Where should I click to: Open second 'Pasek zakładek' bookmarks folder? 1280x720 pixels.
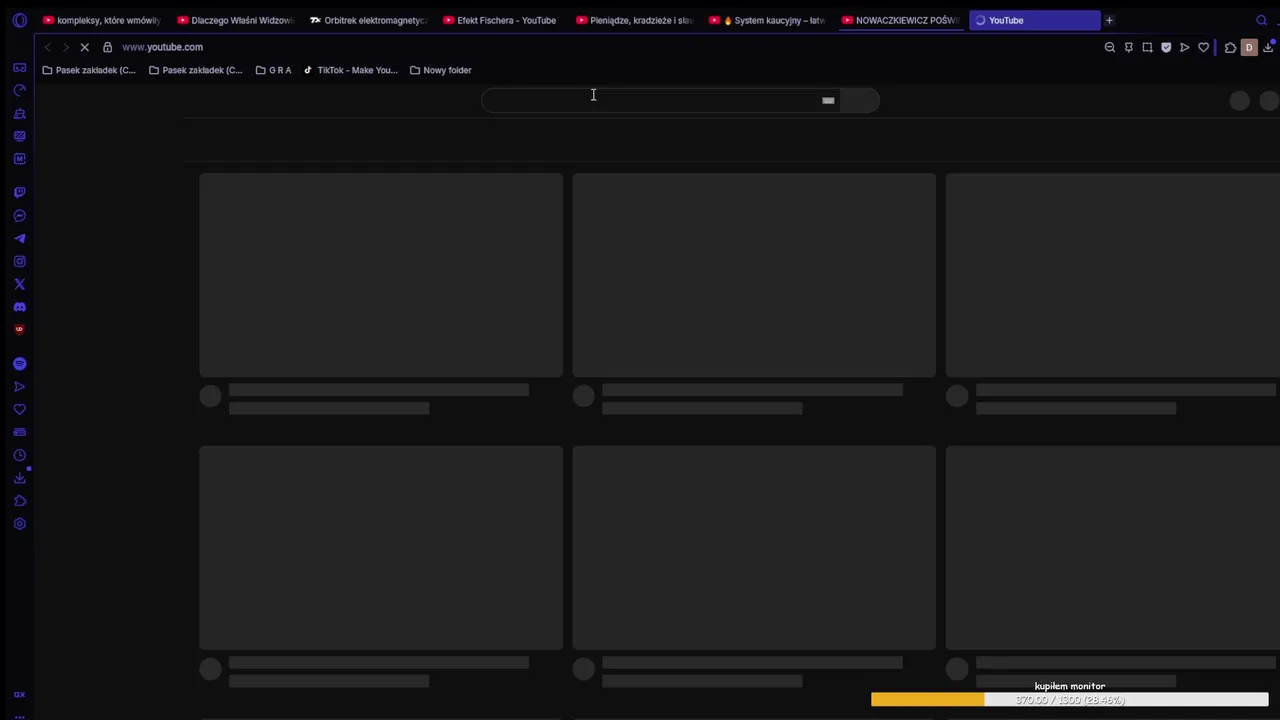click(196, 70)
